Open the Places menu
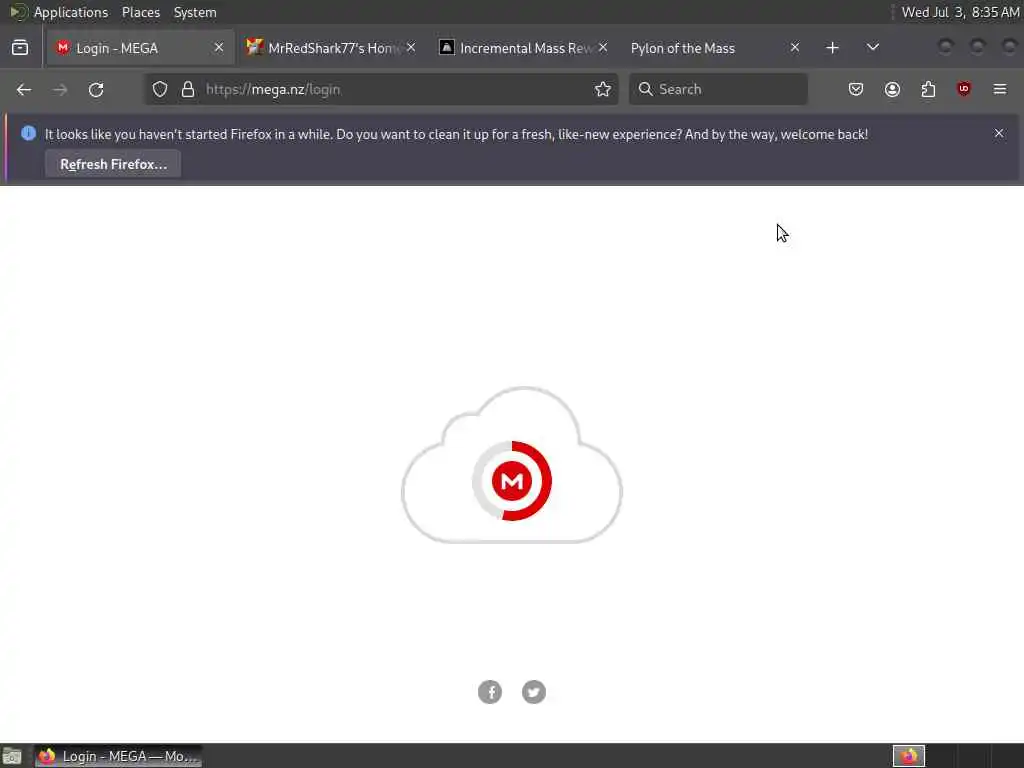This screenshot has height=768, width=1024. (x=140, y=12)
